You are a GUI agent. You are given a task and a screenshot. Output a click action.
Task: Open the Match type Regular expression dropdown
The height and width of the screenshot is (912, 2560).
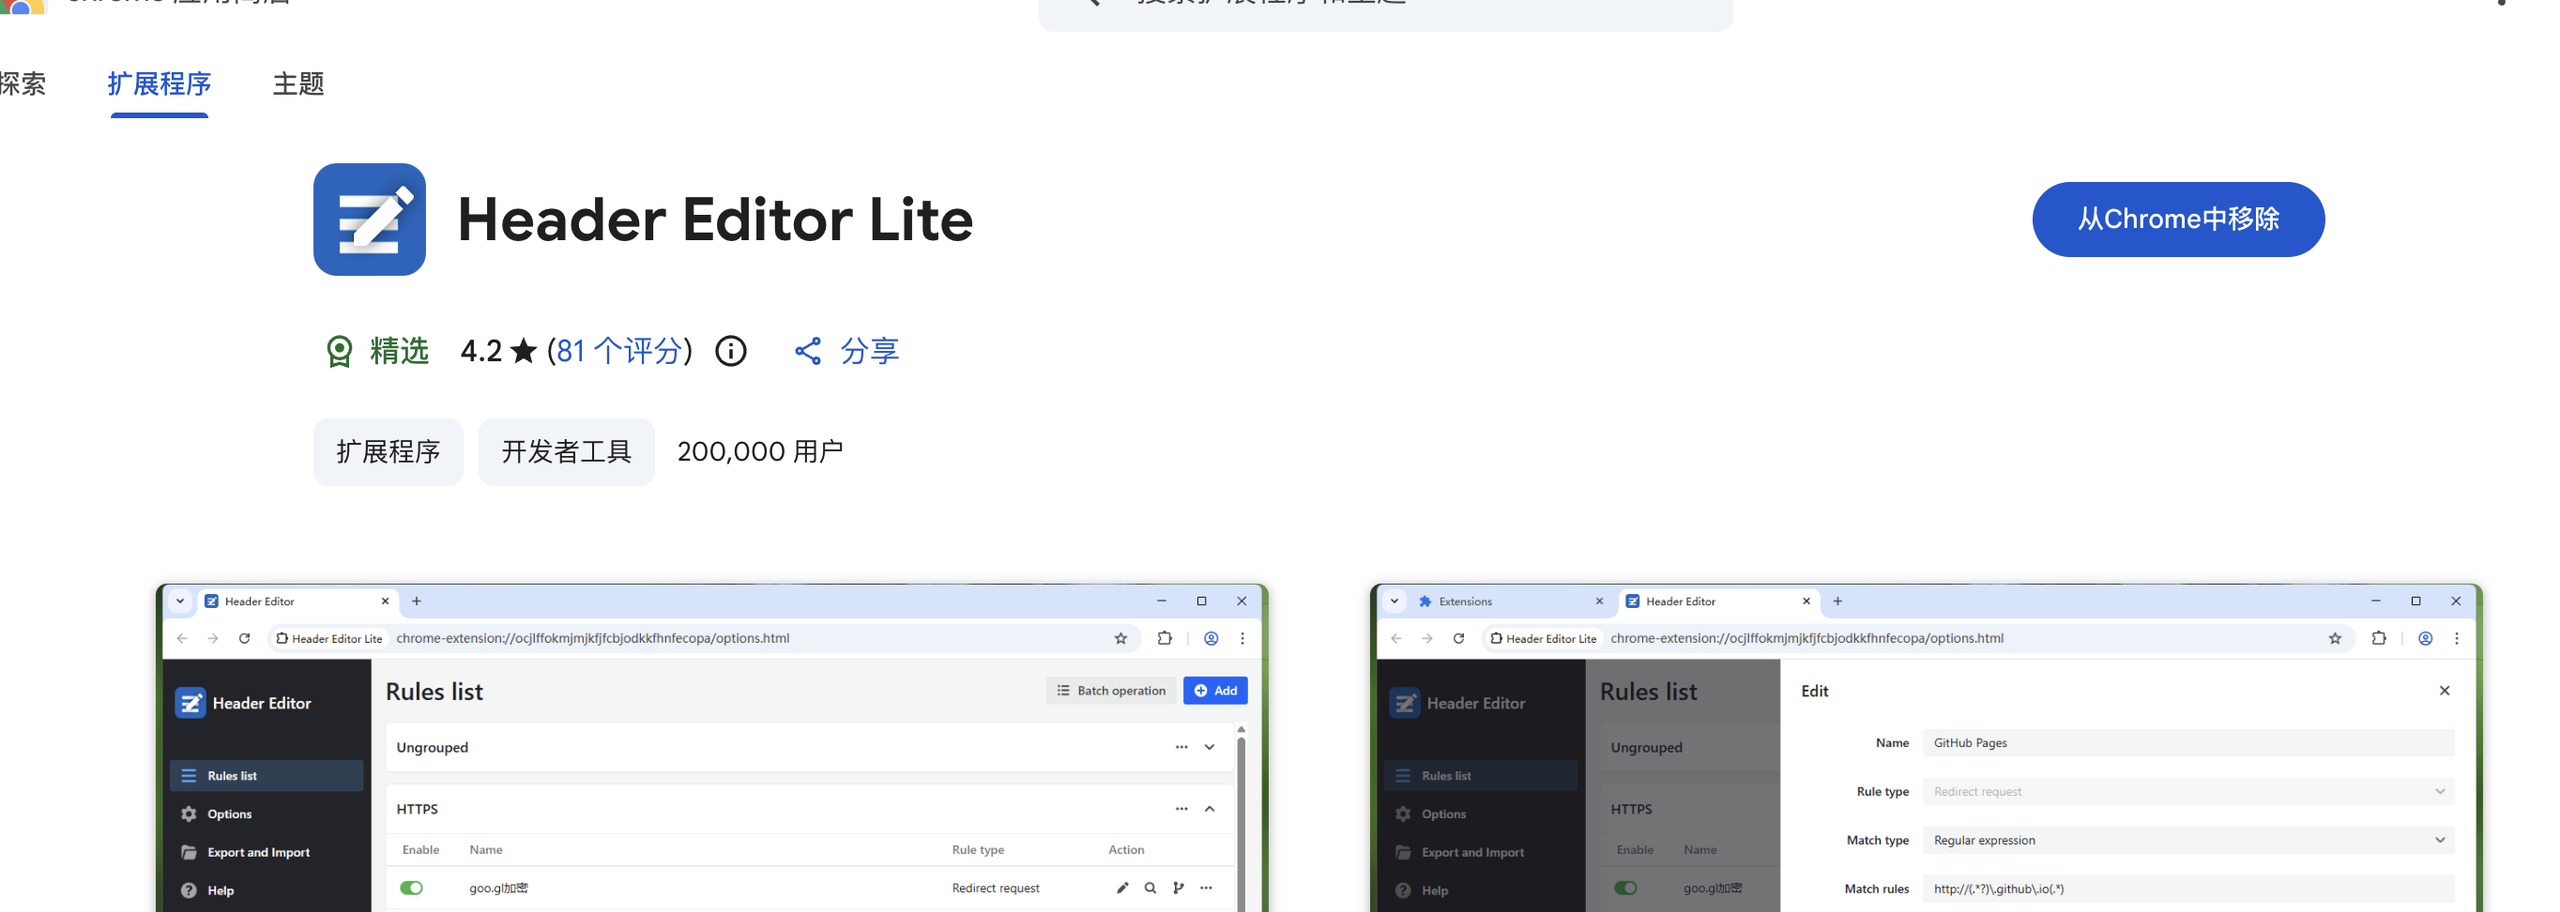[x=2188, y=840]
